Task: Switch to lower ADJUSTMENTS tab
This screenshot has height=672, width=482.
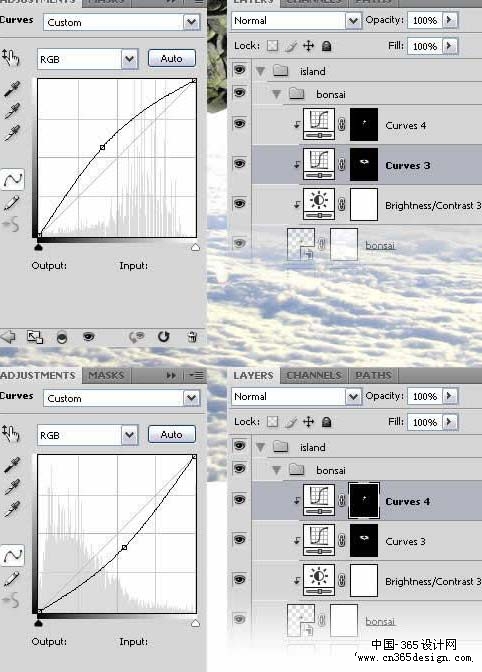Action: [38, 375]
